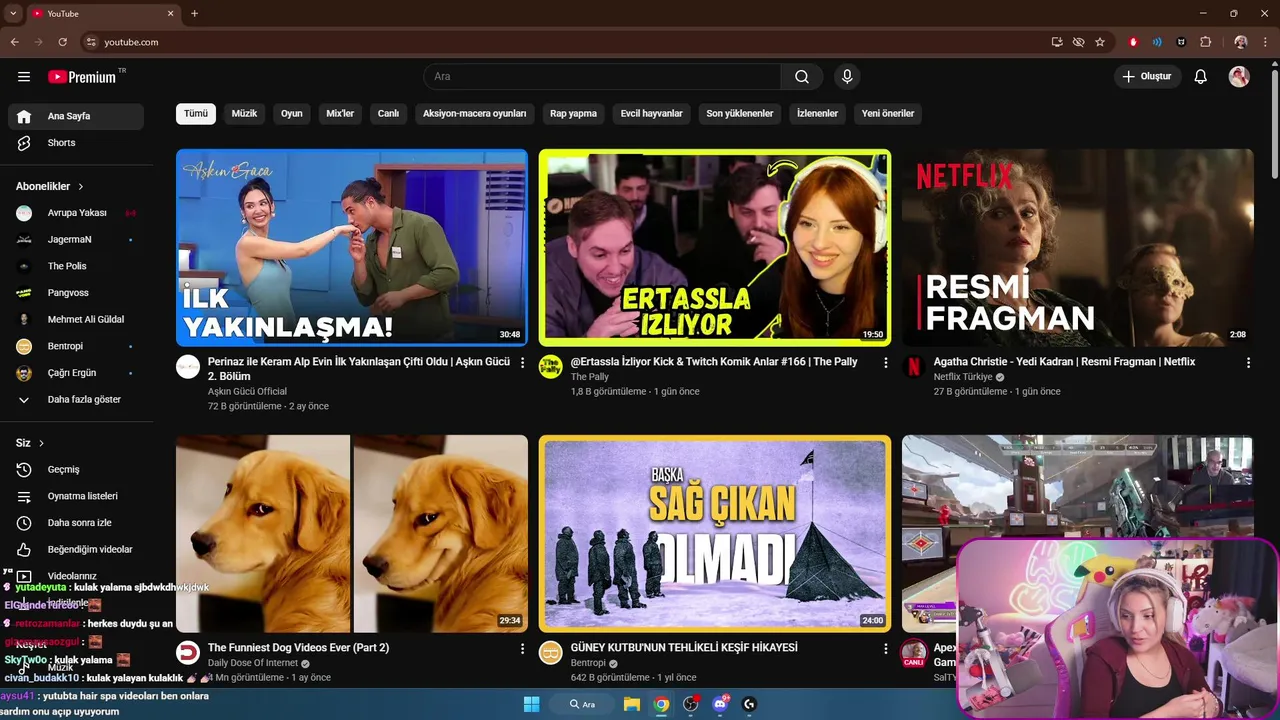This screenshot has width=1280, height=720.
Task: Open The Pally channel name link
Action: tap(590, 377)
